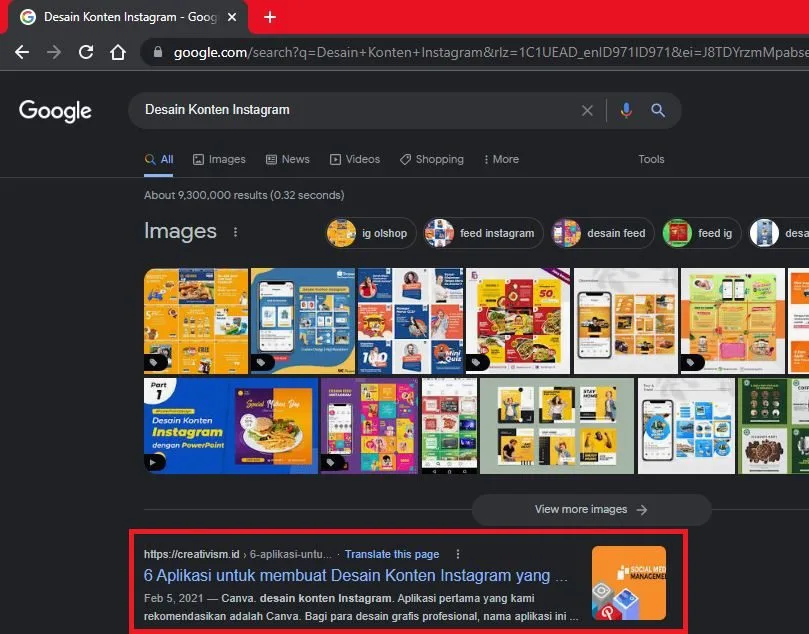Select the 'feed instagram' suggestion chip
Screen dimensions: 809x634
click(x=482, y=232)
